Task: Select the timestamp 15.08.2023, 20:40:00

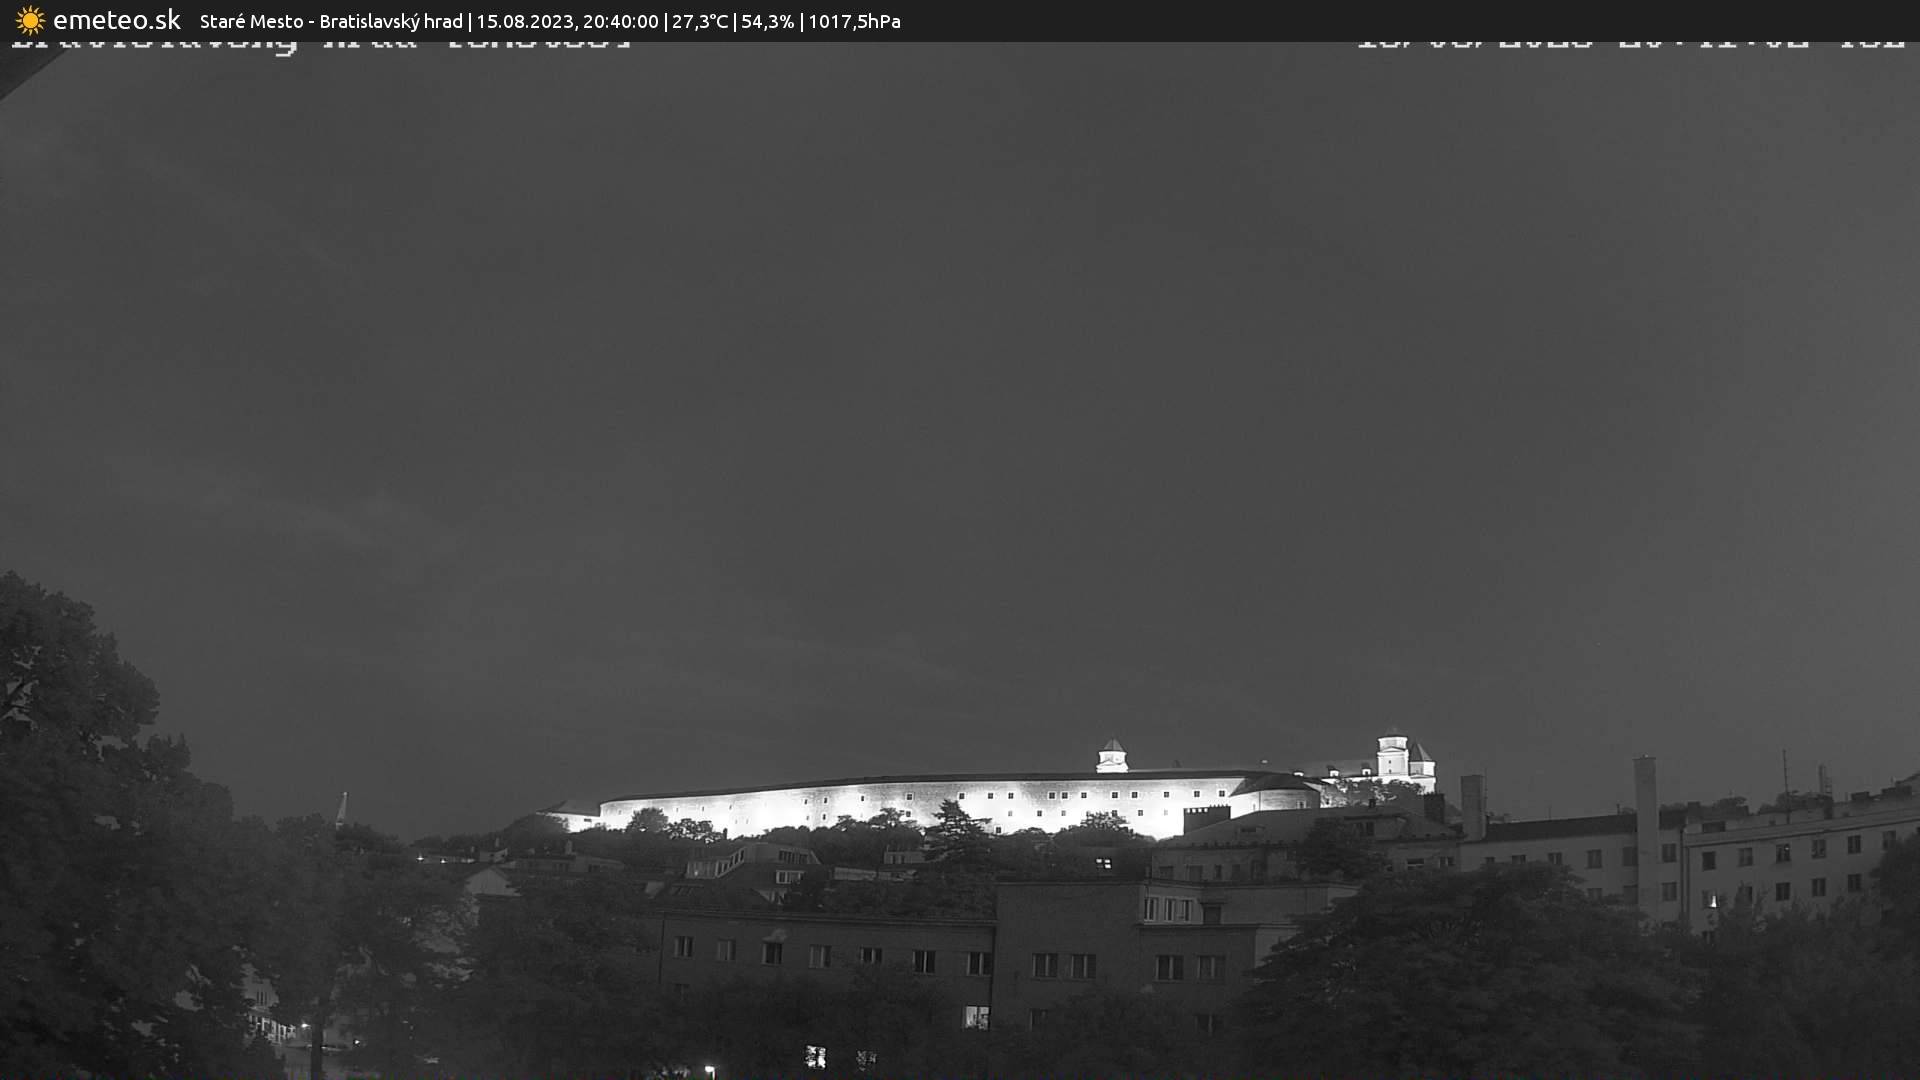Action: click(x=570, y=20)
